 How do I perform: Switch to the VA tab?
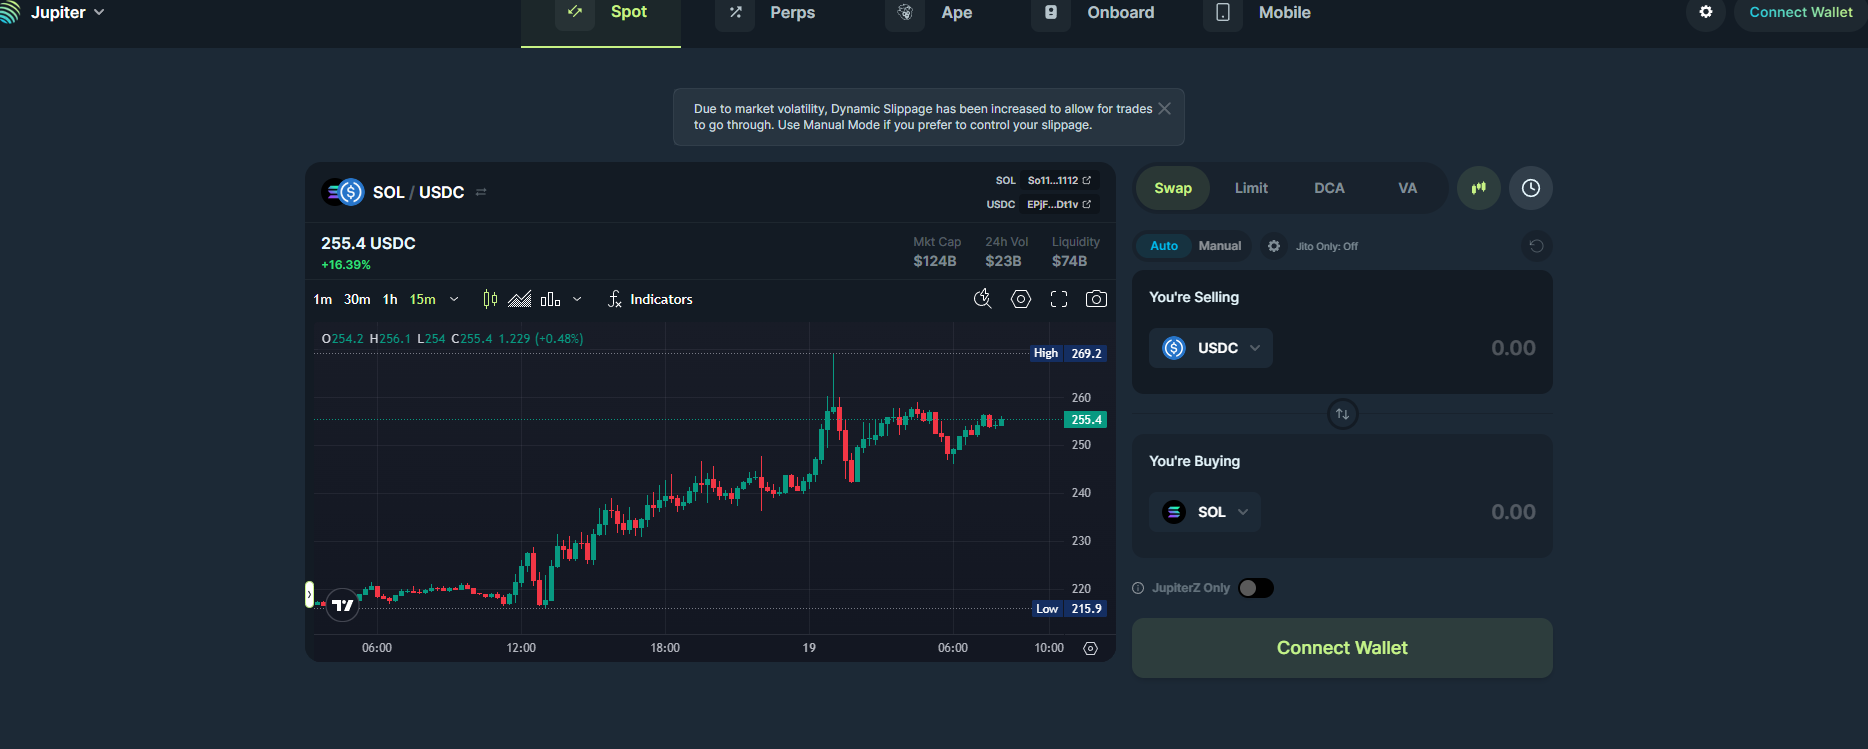point(1407,188)
